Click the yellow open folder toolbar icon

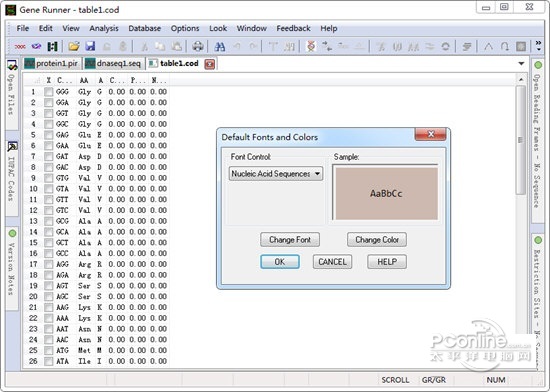point(74,46)
